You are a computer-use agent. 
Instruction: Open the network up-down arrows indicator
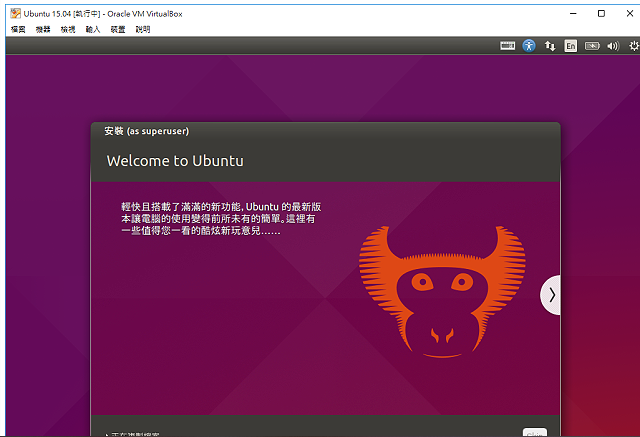tap(550, 46)
